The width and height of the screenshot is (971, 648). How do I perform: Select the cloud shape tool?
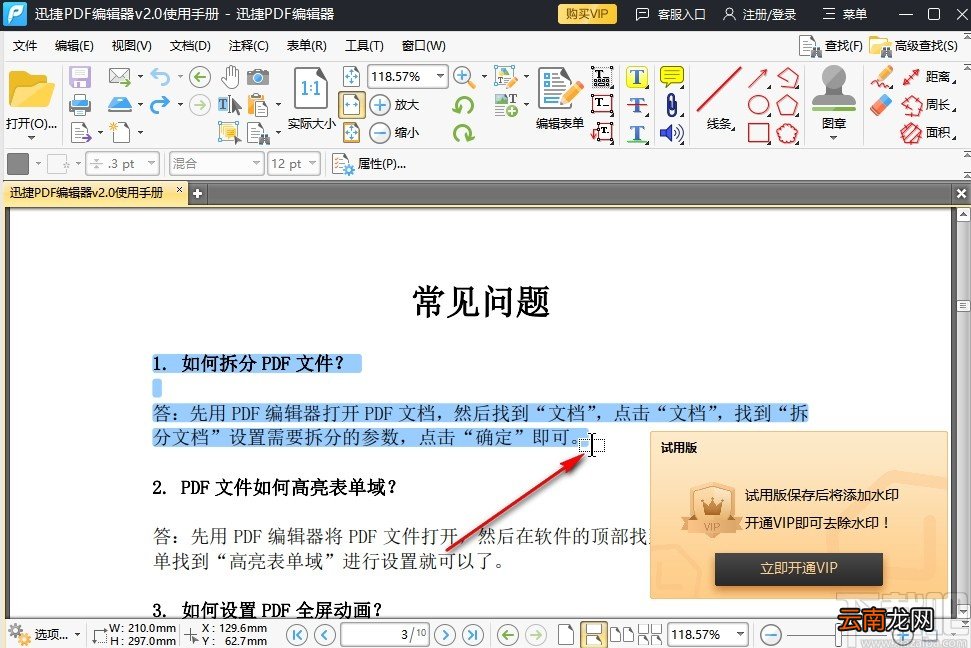787,133
